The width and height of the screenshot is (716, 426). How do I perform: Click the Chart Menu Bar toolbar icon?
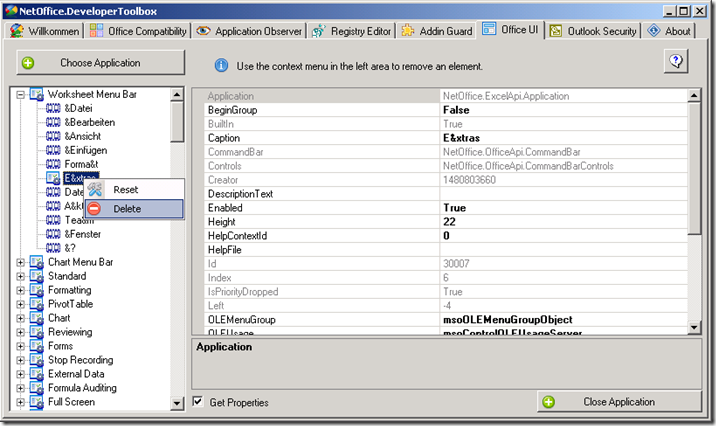(37, 262)
